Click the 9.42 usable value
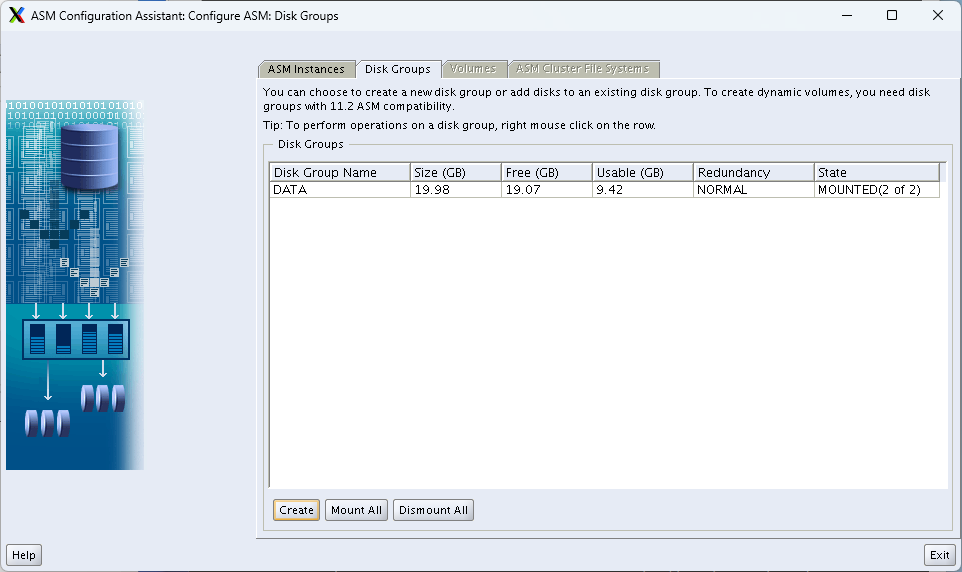Image resolution: width=962 pixels, height=572 pixels. pyautogui.click(x=643, y=190)
